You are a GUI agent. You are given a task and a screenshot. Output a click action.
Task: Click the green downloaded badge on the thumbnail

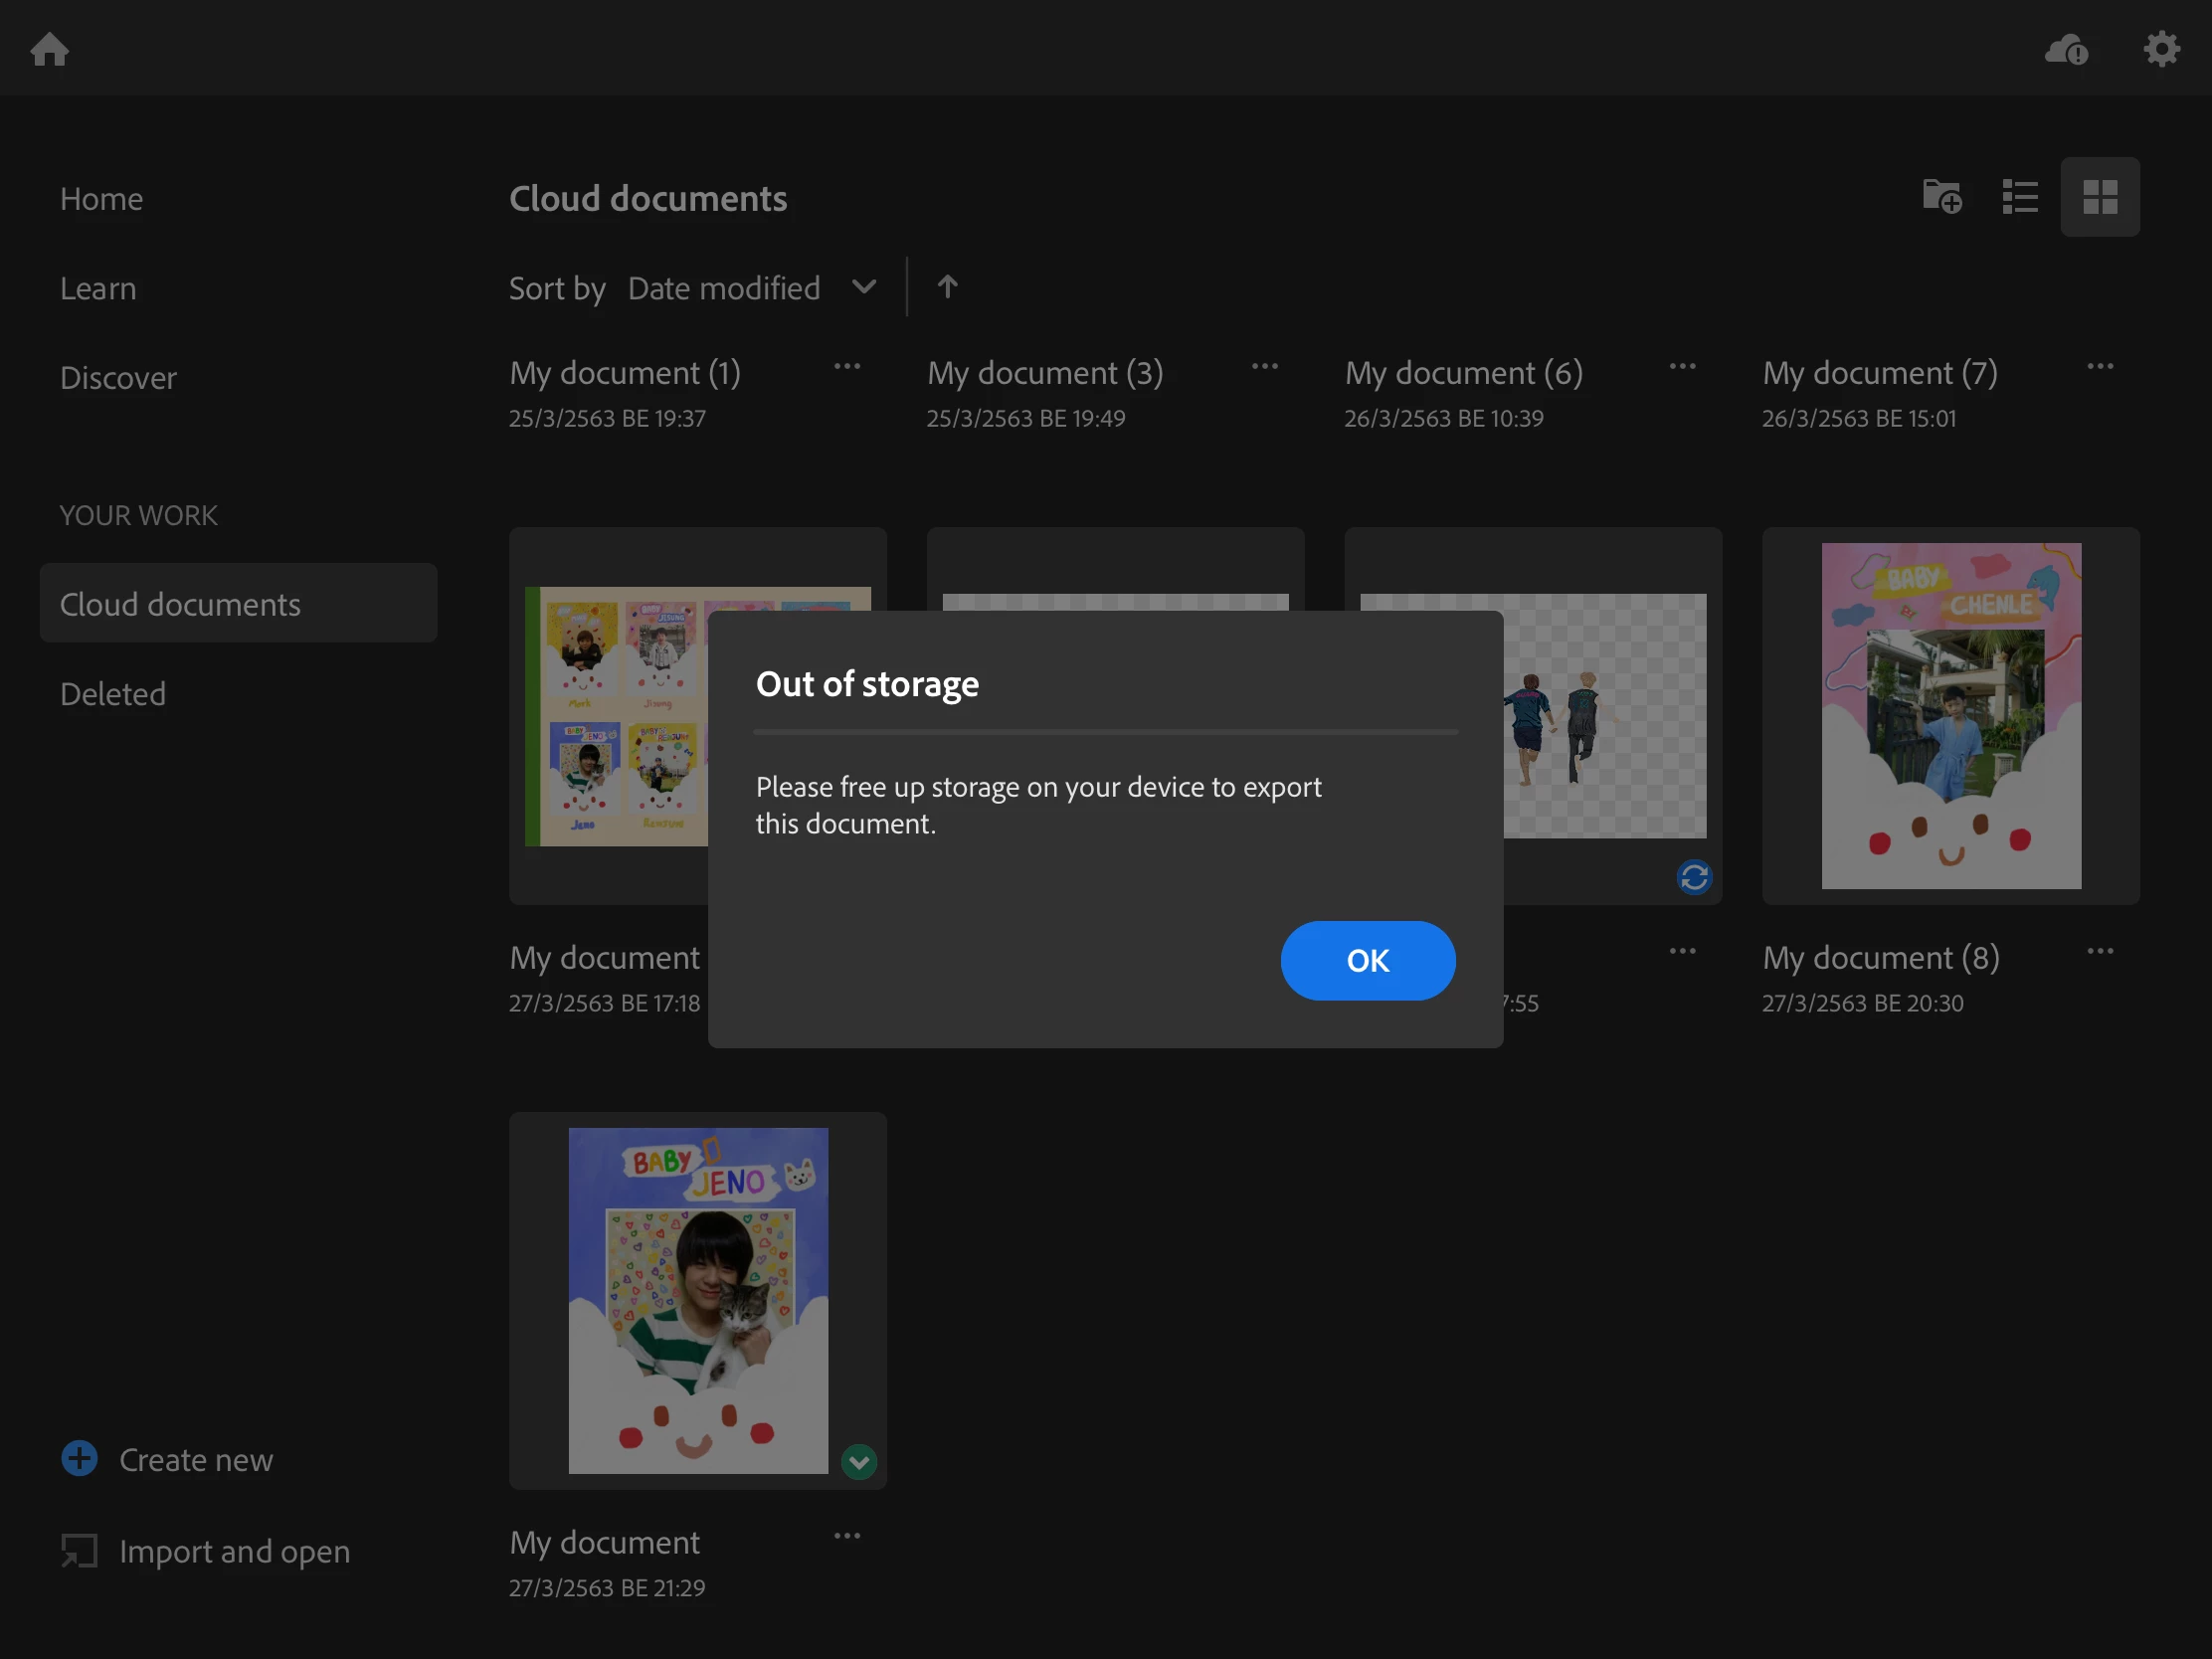coord(858,1462)
